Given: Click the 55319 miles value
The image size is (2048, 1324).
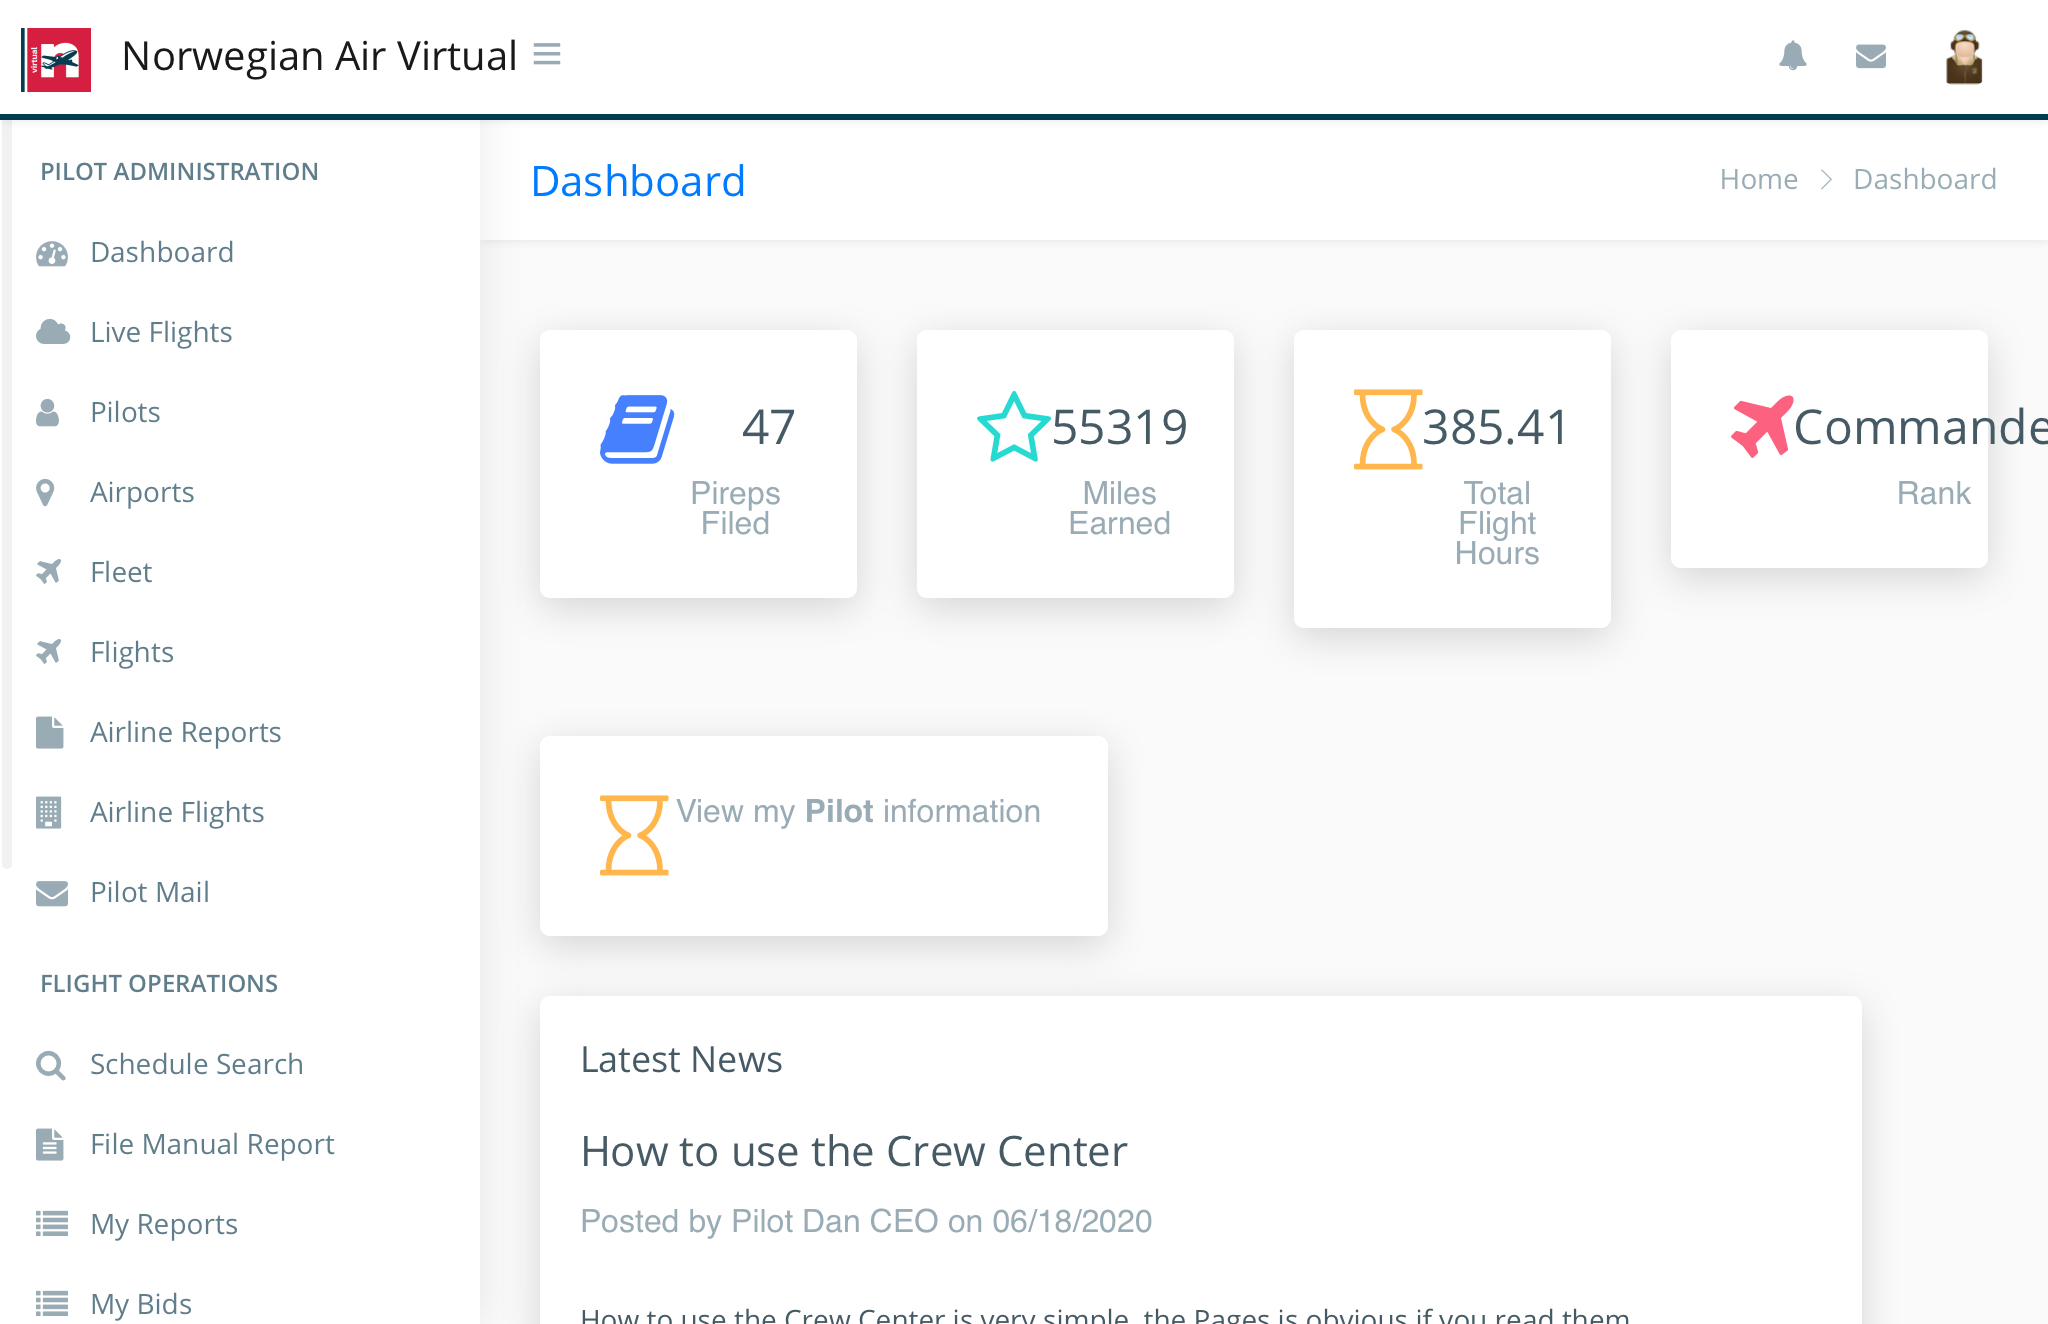Looking at the screenshot, I should [x=1119, y=428].
